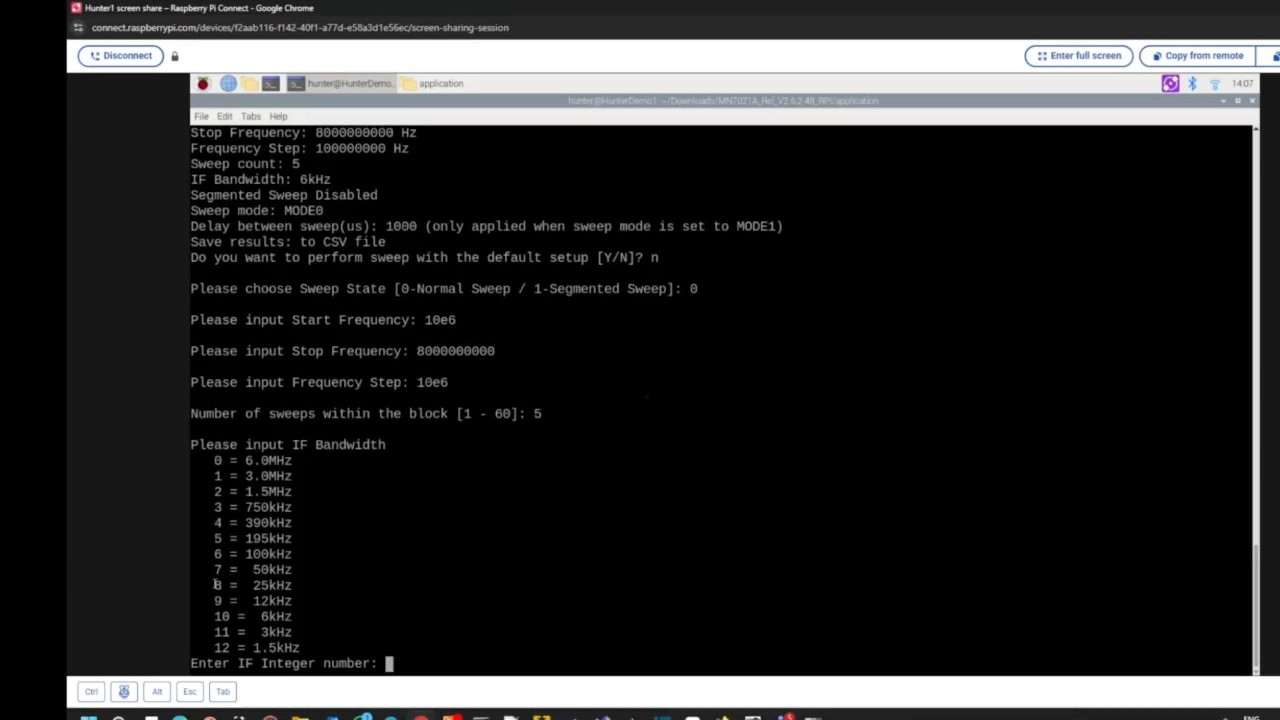Click 'Sweep count: 5' line

pyautogui.click(x=245, y=164)
